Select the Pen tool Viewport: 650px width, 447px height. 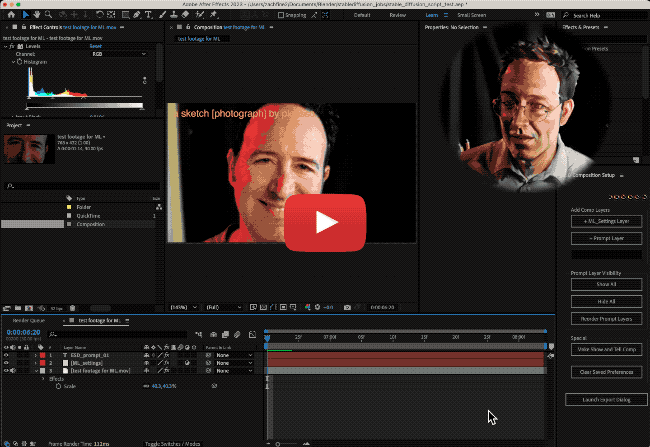click(x=137, y=15)
